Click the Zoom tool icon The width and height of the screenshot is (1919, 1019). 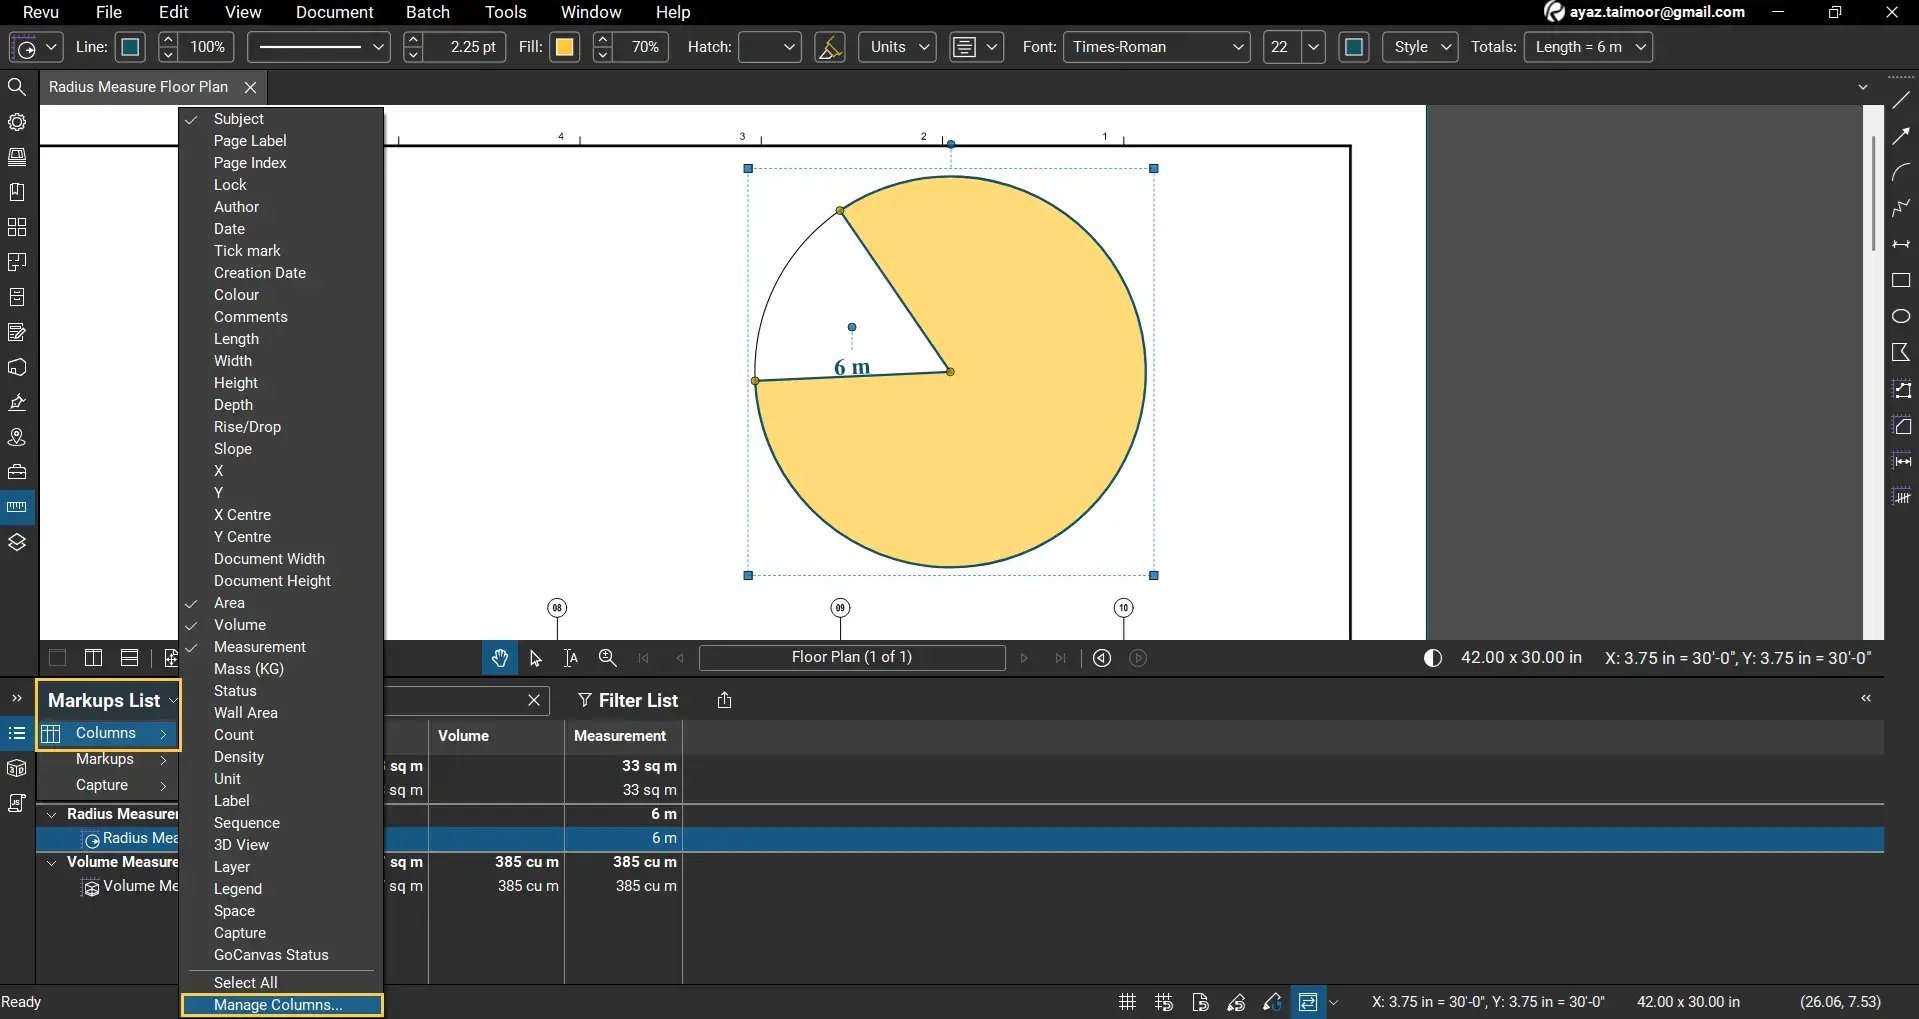pyautogui.click(x=607, y=658)
